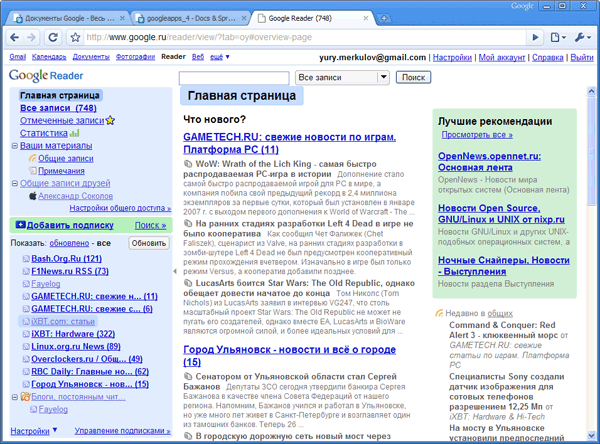Screen dimensions: 600x444
Task: Open Ночные Снайперы. Новости recommendation
Action: (504, 266)
